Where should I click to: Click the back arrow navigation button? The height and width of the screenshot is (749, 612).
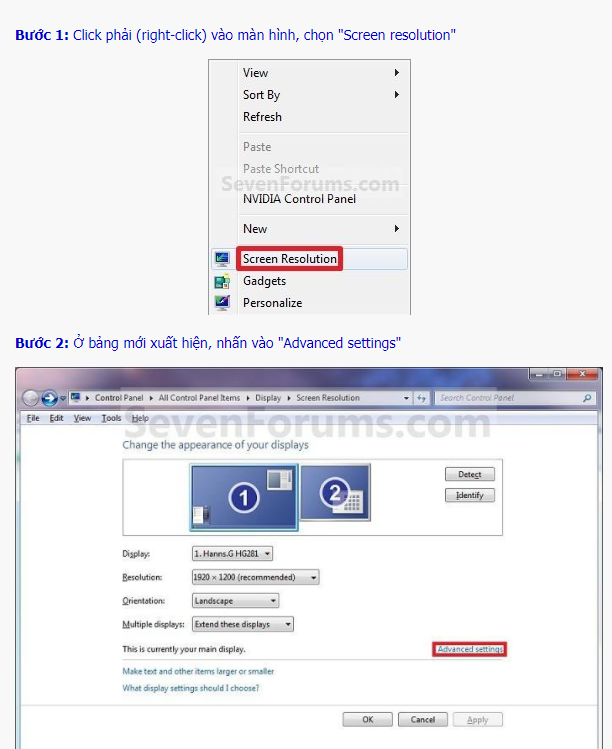coord(31,398)
